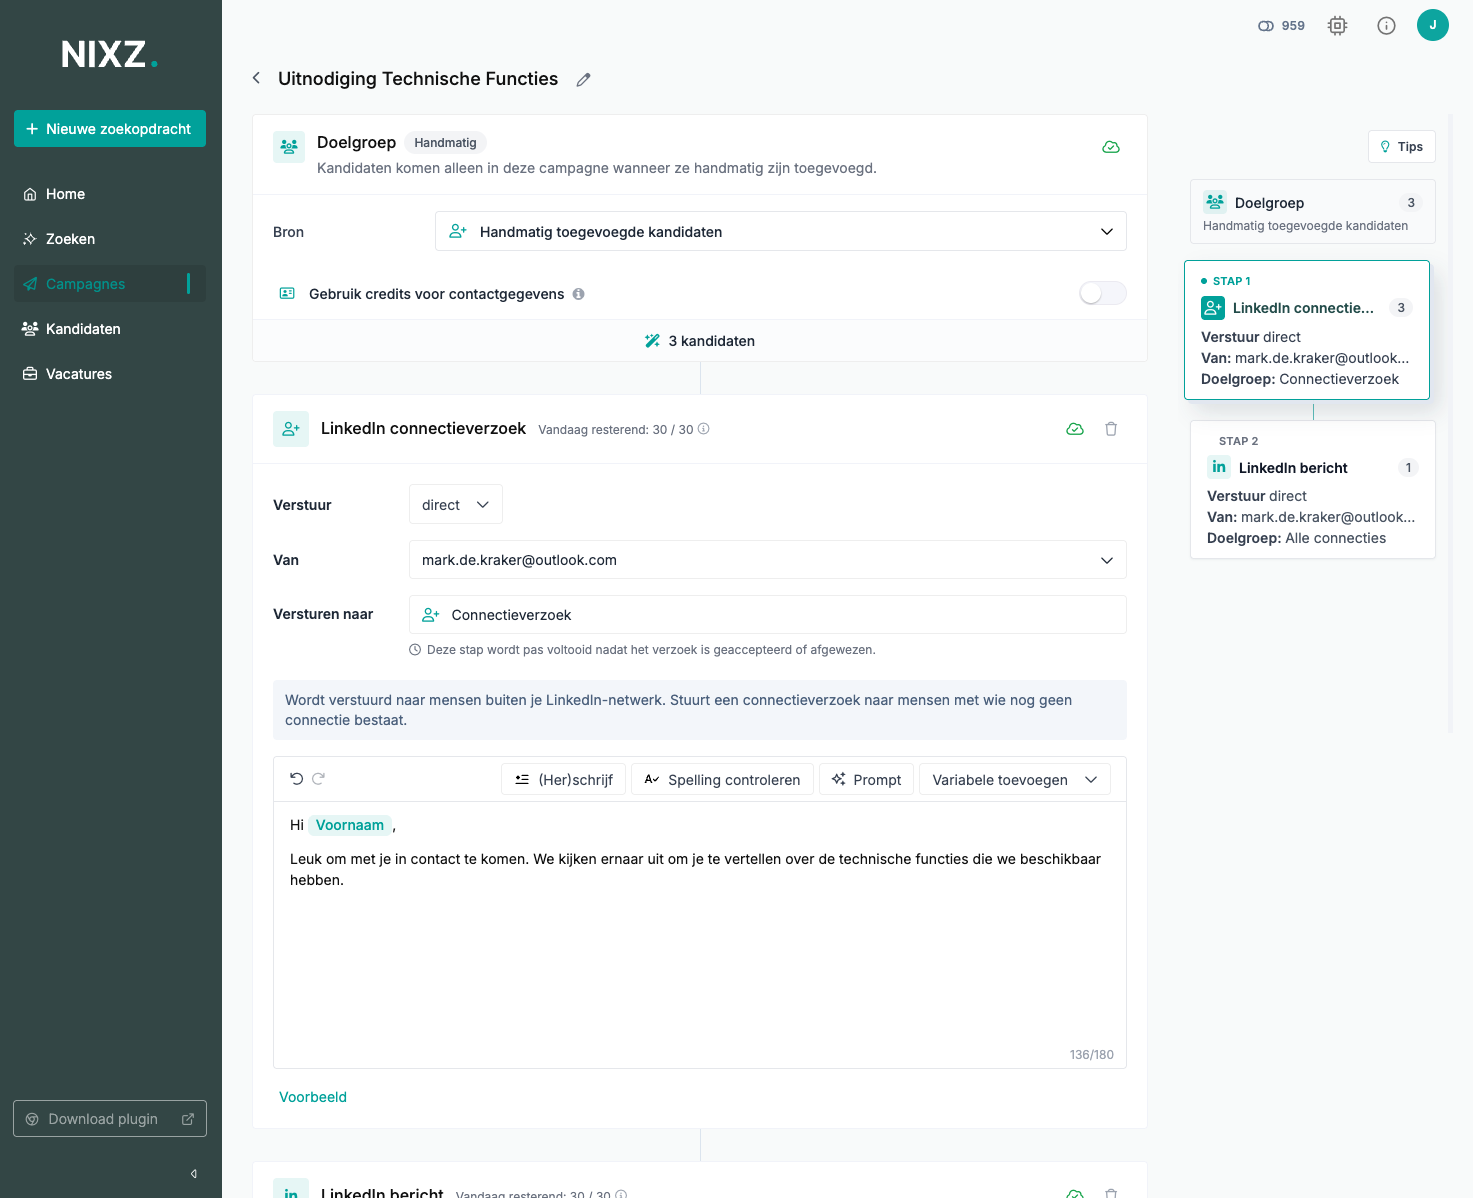Click the 136/180 character counter
This screenshot has height=1198, width=1473.
[x=1092, y=1055]
